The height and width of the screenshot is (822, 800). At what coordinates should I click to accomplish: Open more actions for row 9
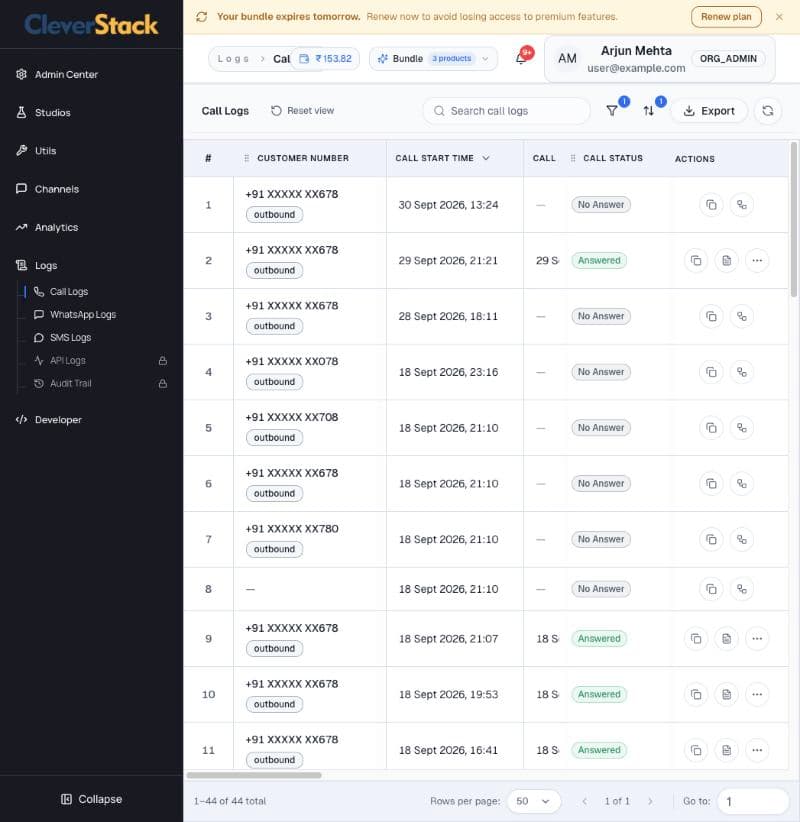click(x=756, y=639)
